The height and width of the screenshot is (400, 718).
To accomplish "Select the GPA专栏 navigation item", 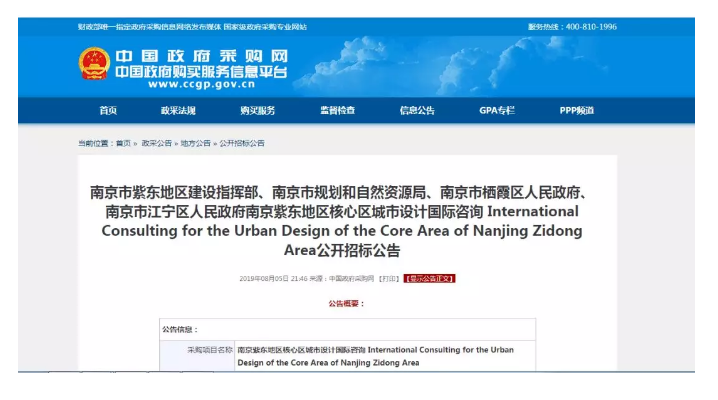I will coord(496,110).
